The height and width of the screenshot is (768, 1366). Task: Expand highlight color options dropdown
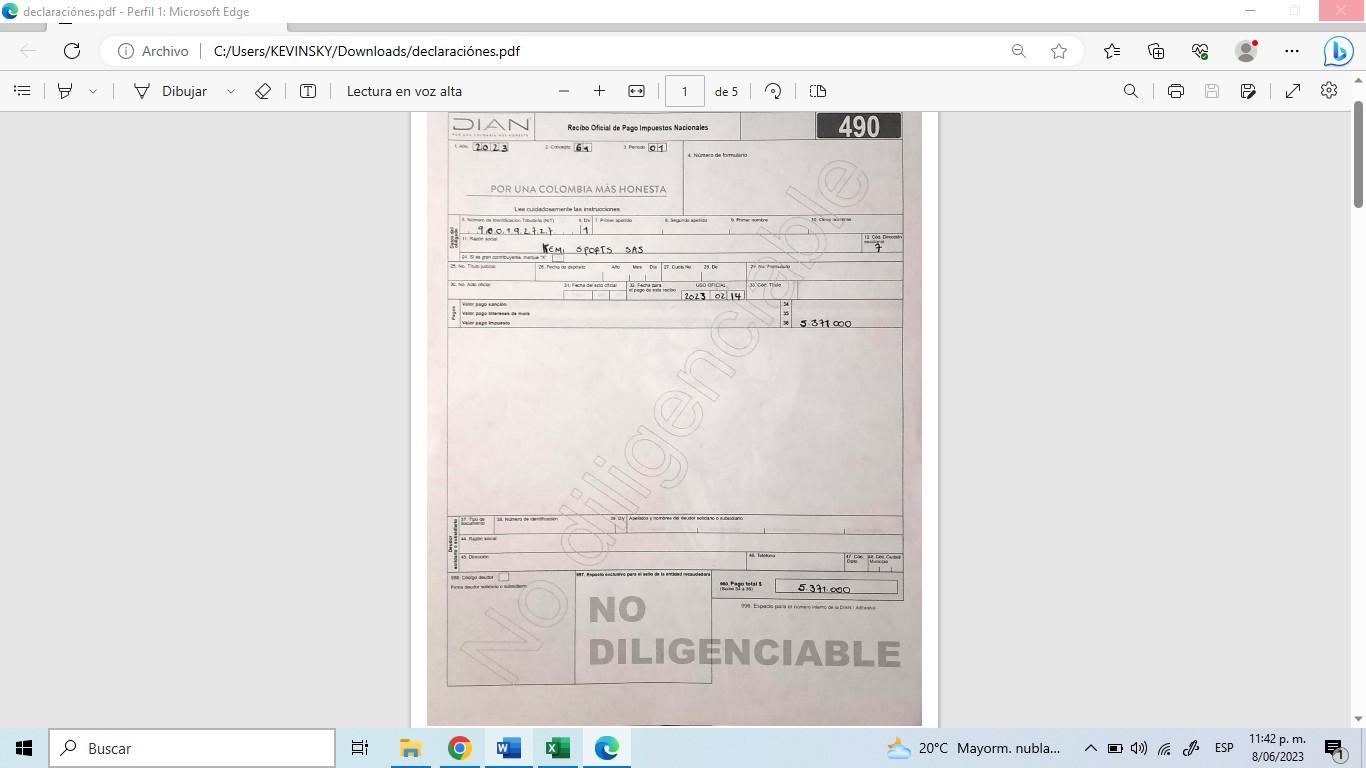click(x=93, y=91)
